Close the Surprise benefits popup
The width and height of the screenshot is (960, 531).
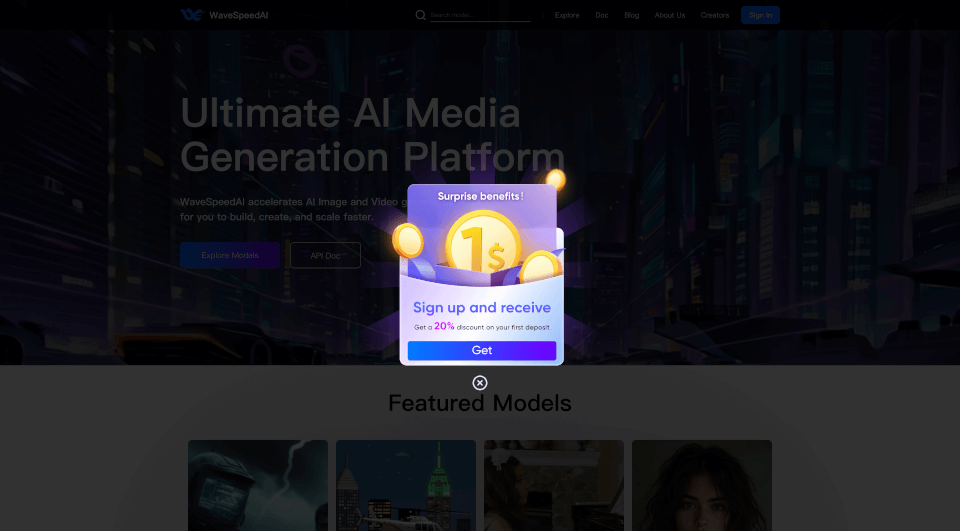click(480, 383)
